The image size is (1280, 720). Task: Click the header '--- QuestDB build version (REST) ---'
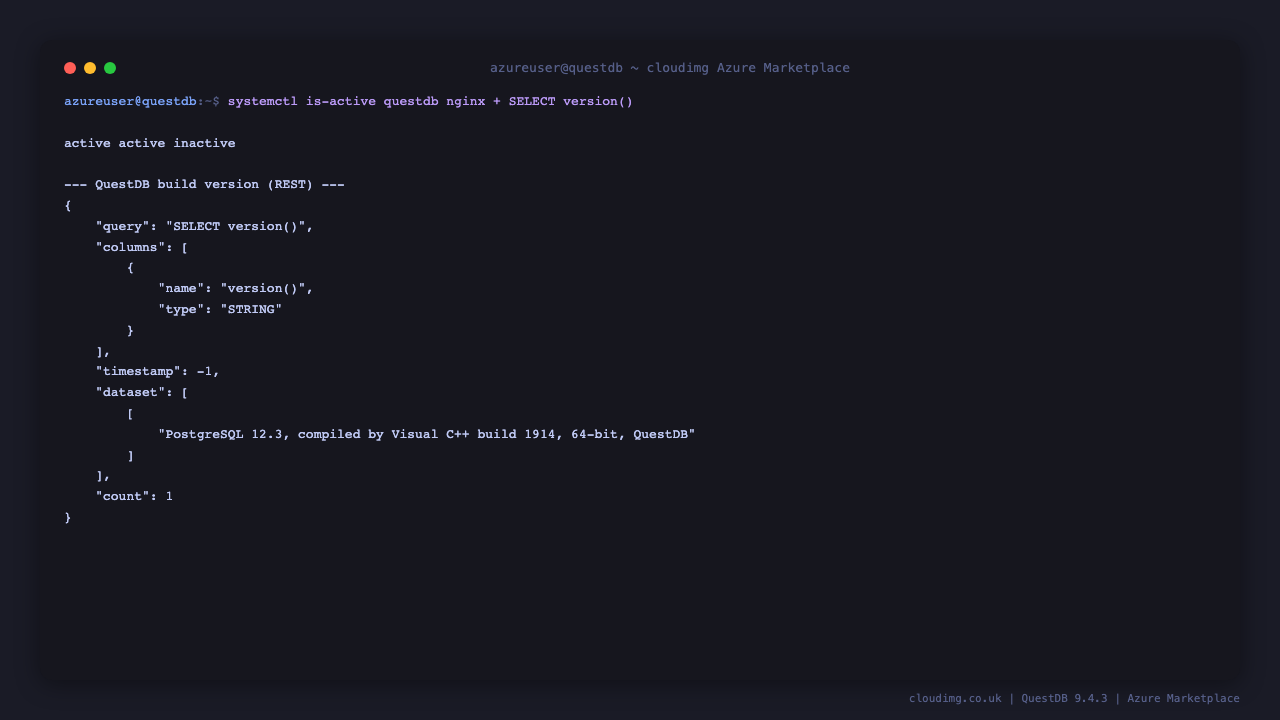[x=204, y=185]
